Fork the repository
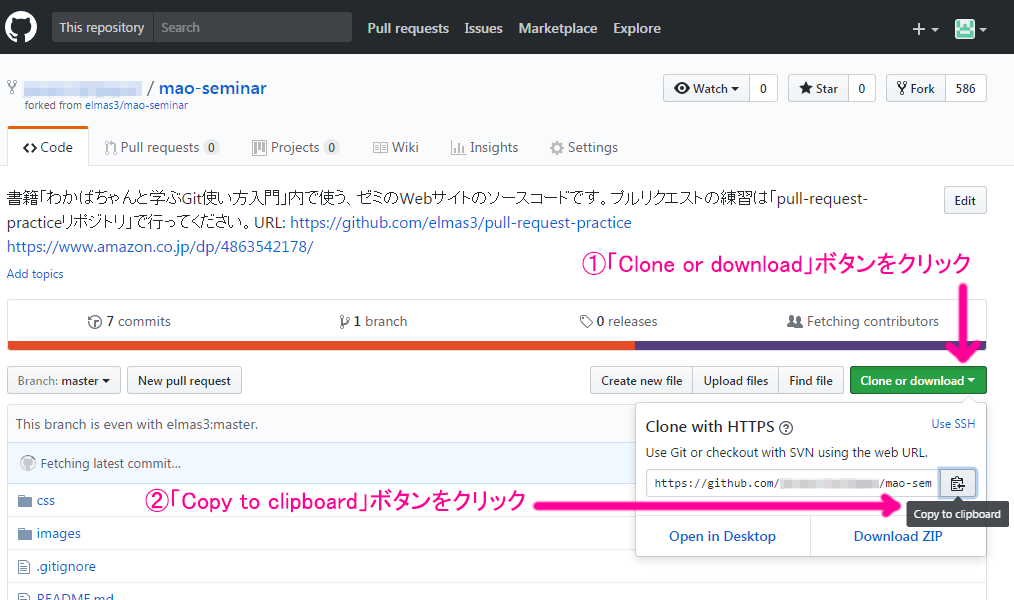This screenshot has width=1014, height=600. tap(916, 89)
